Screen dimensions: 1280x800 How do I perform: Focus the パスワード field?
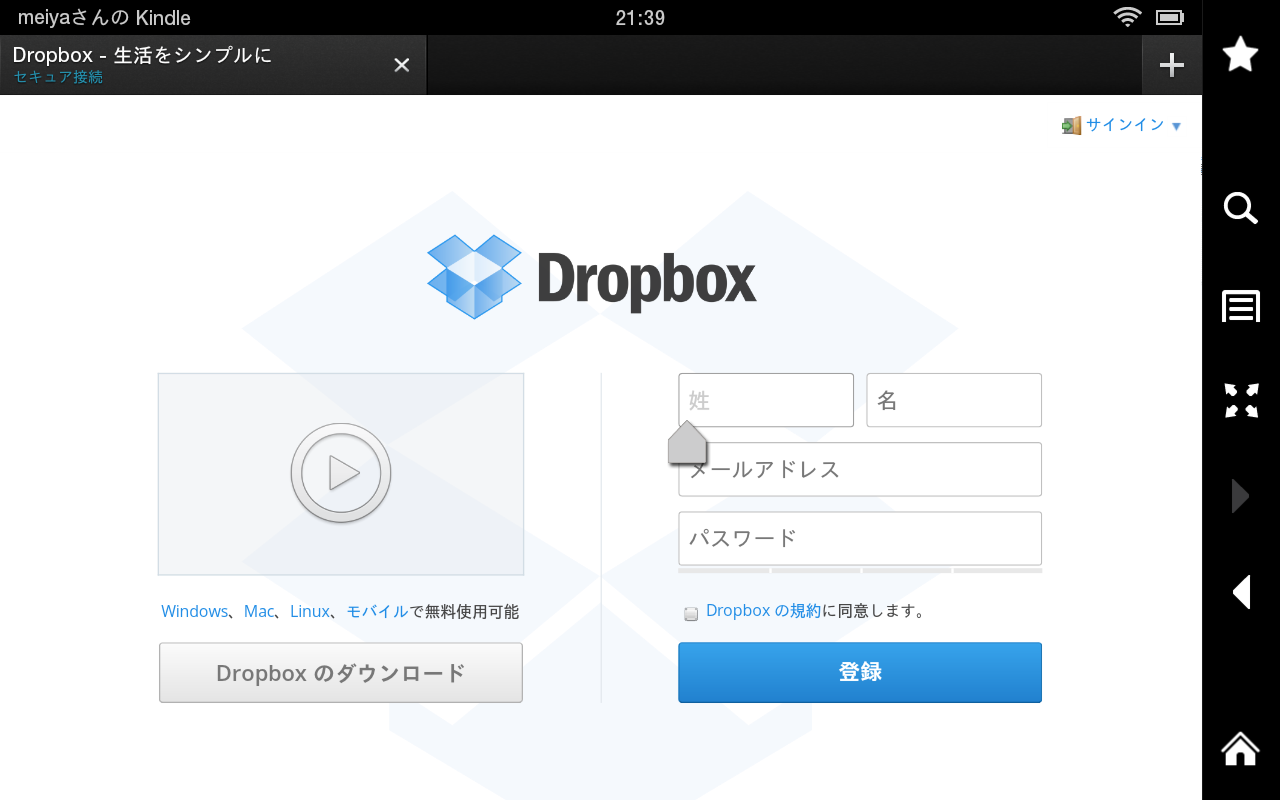click(860, 538)
